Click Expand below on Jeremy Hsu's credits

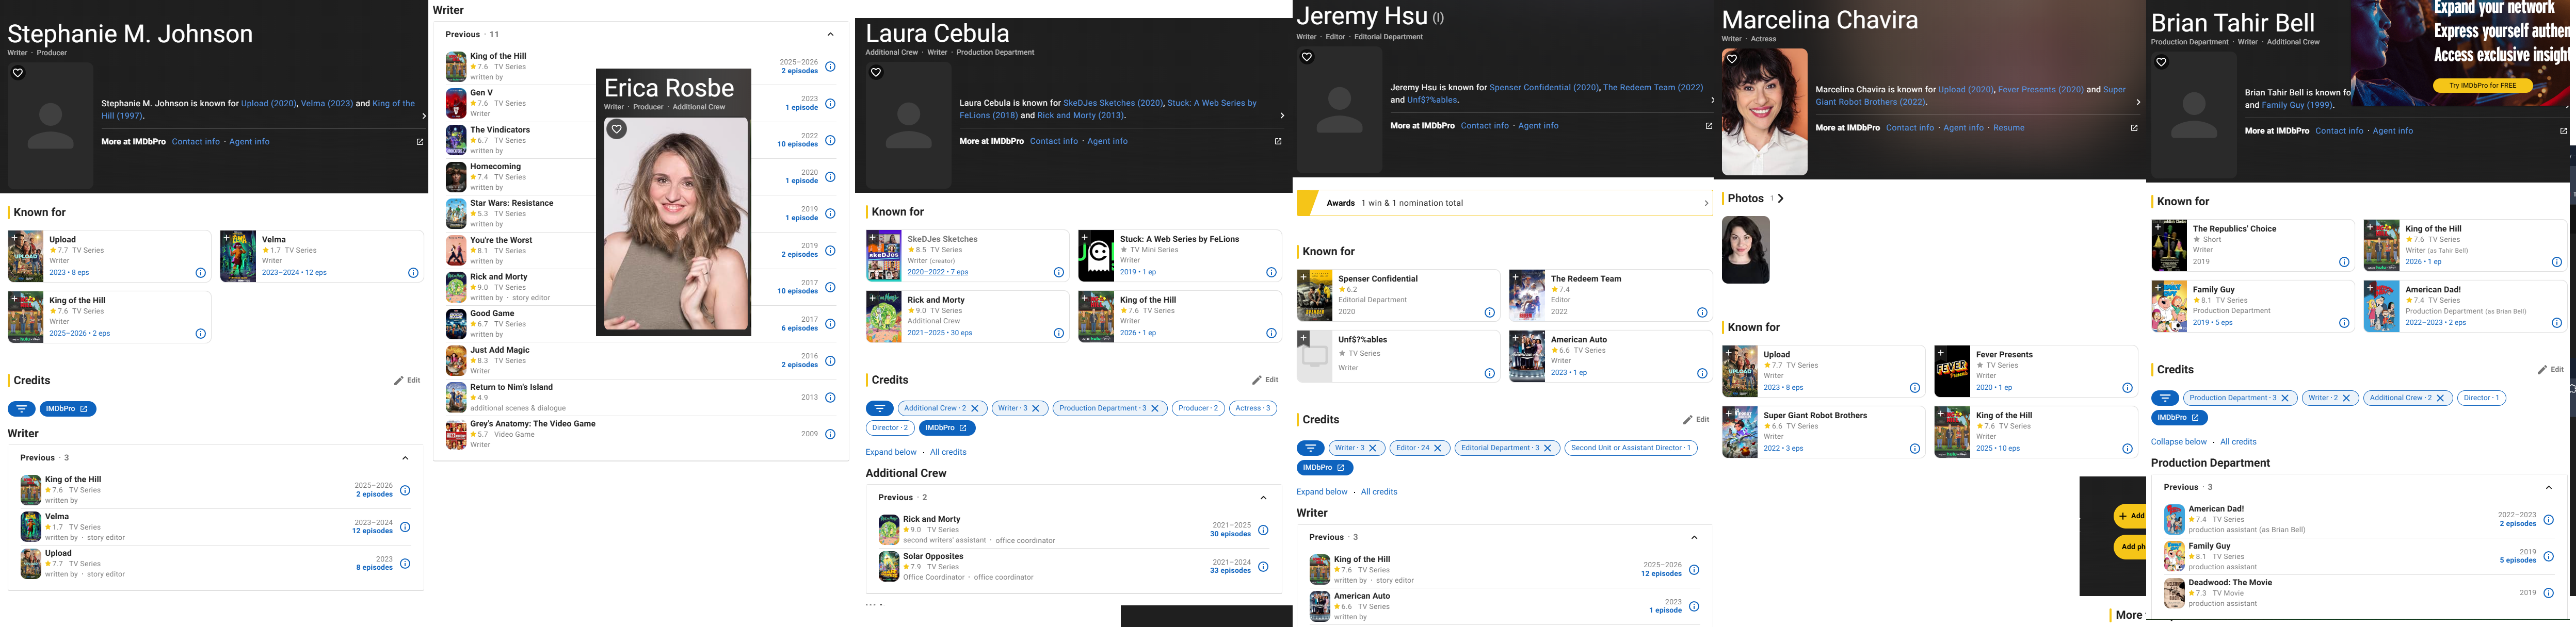coord(1322,492)
